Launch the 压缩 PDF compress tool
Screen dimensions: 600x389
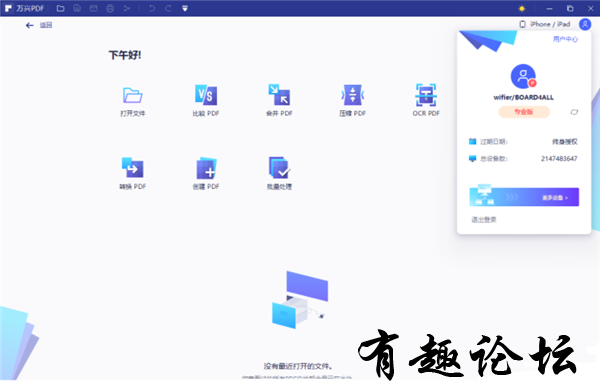(352, 101)
